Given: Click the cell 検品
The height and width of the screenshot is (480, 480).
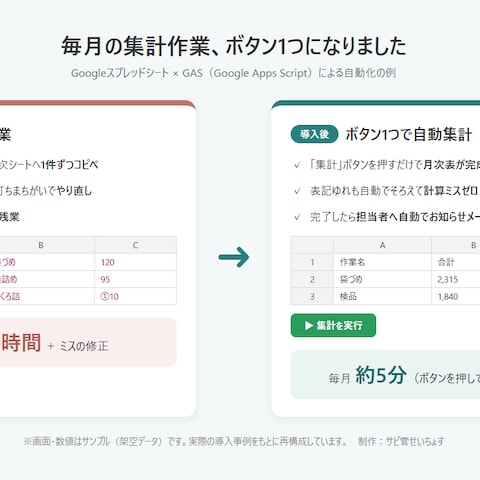Looking at the screenshot, I should (382, 296).
